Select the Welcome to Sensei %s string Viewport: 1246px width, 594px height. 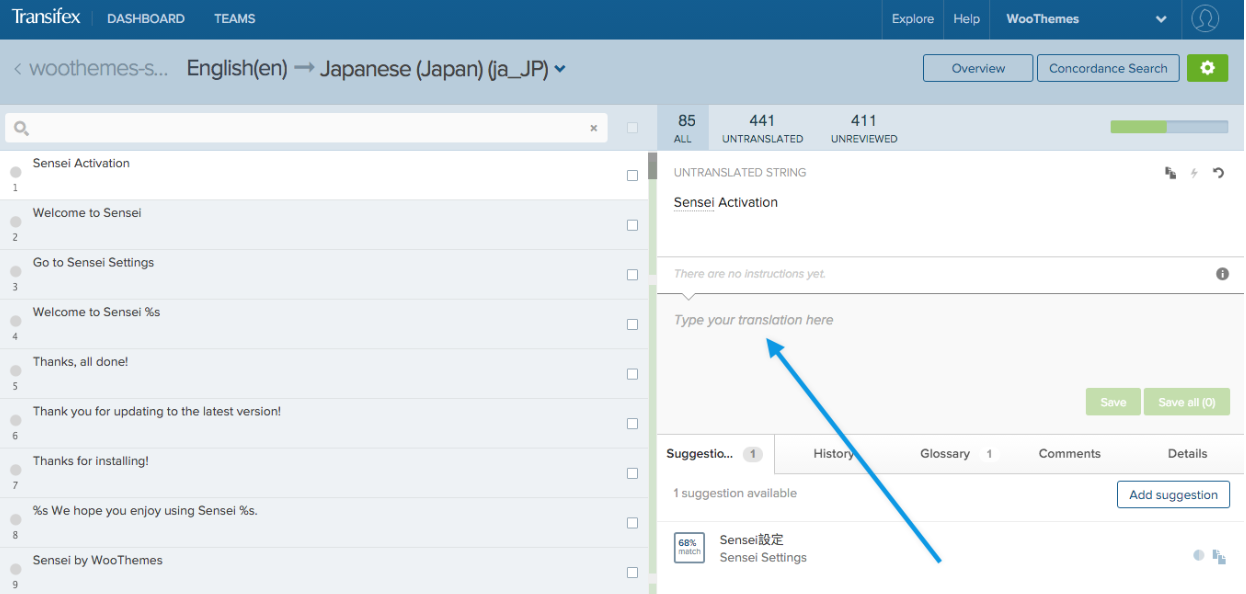324,324
